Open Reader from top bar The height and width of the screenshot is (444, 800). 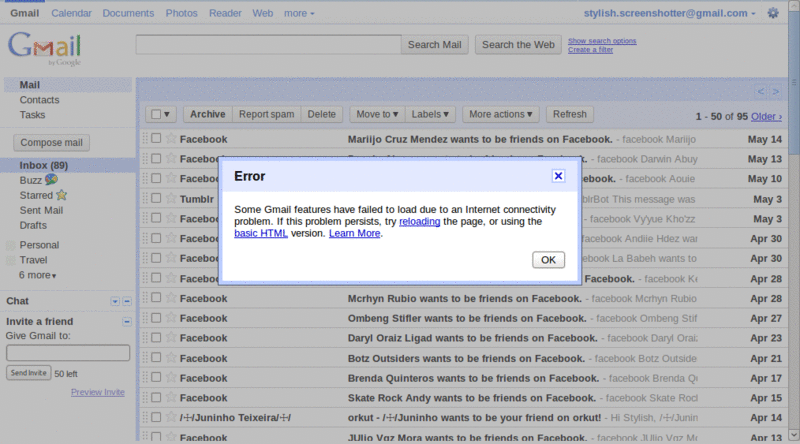[225, 13]
